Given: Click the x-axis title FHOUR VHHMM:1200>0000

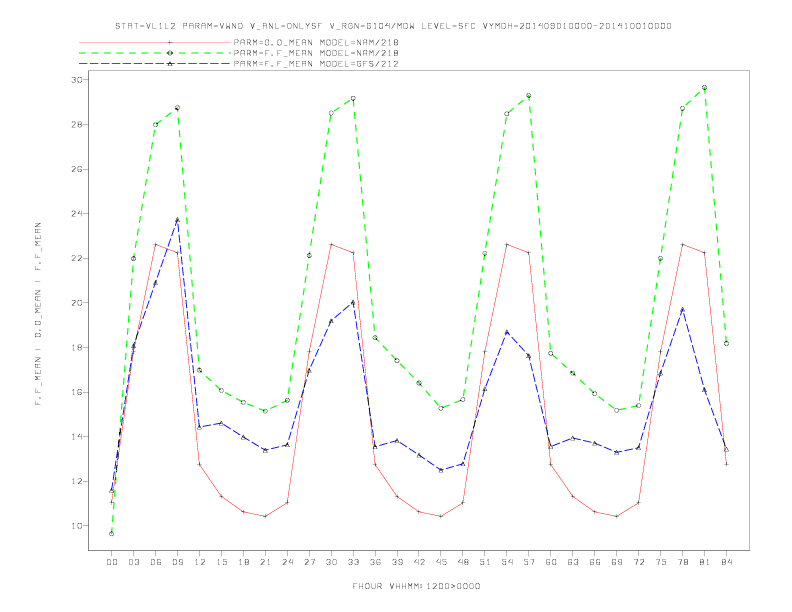Looking at the screenshot, I should (x=416, y=586).
